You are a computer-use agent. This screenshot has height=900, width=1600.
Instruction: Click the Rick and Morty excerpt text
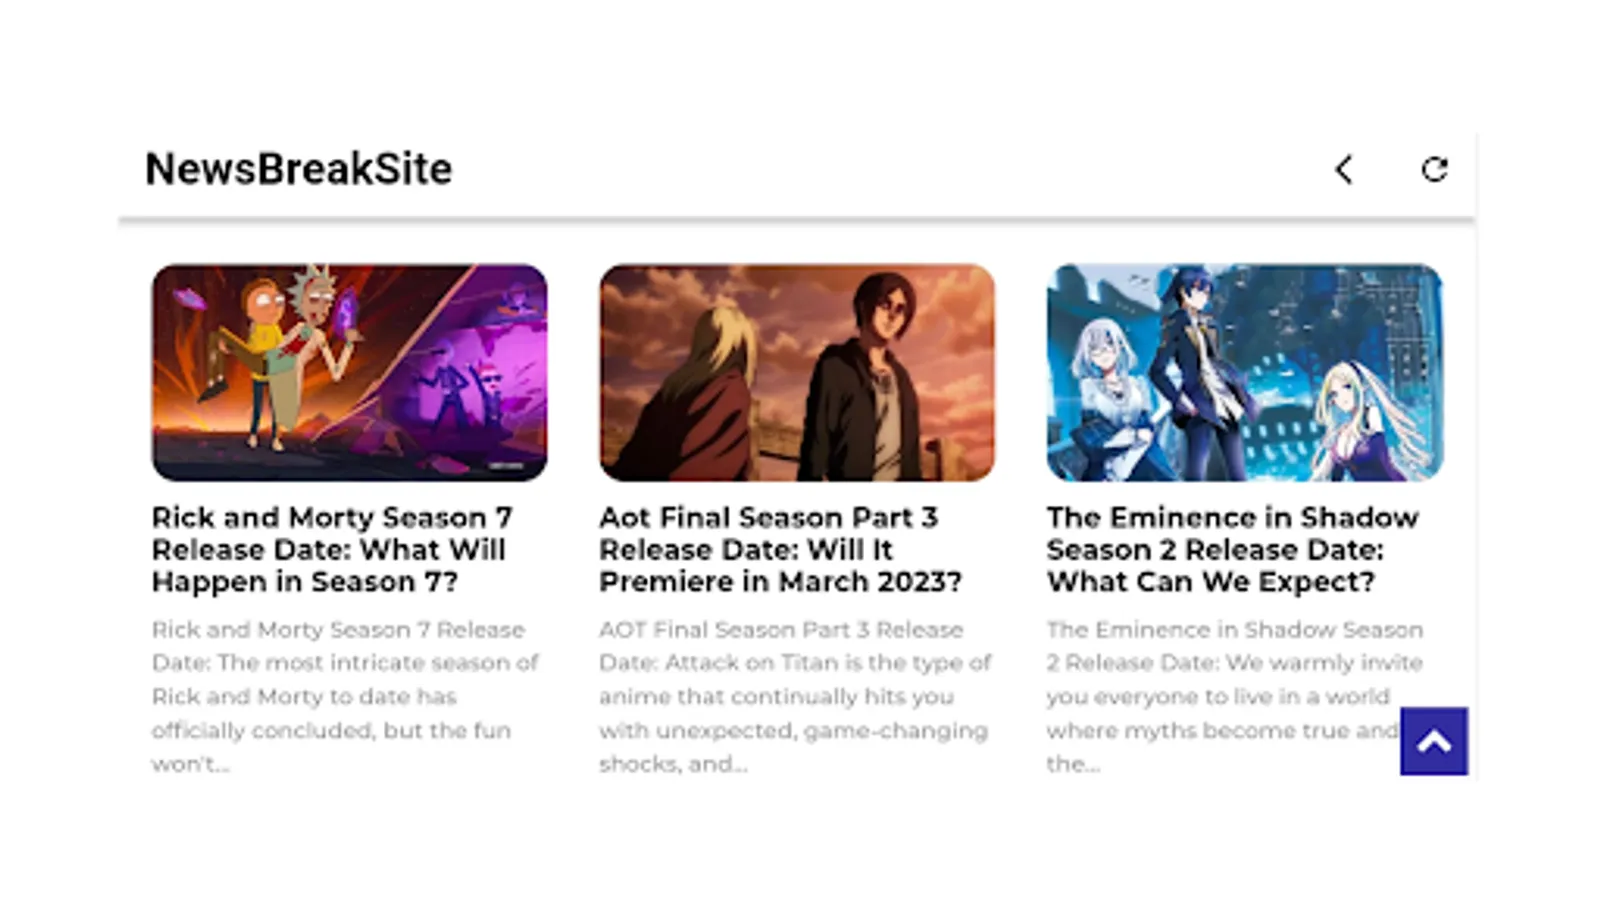345,696
